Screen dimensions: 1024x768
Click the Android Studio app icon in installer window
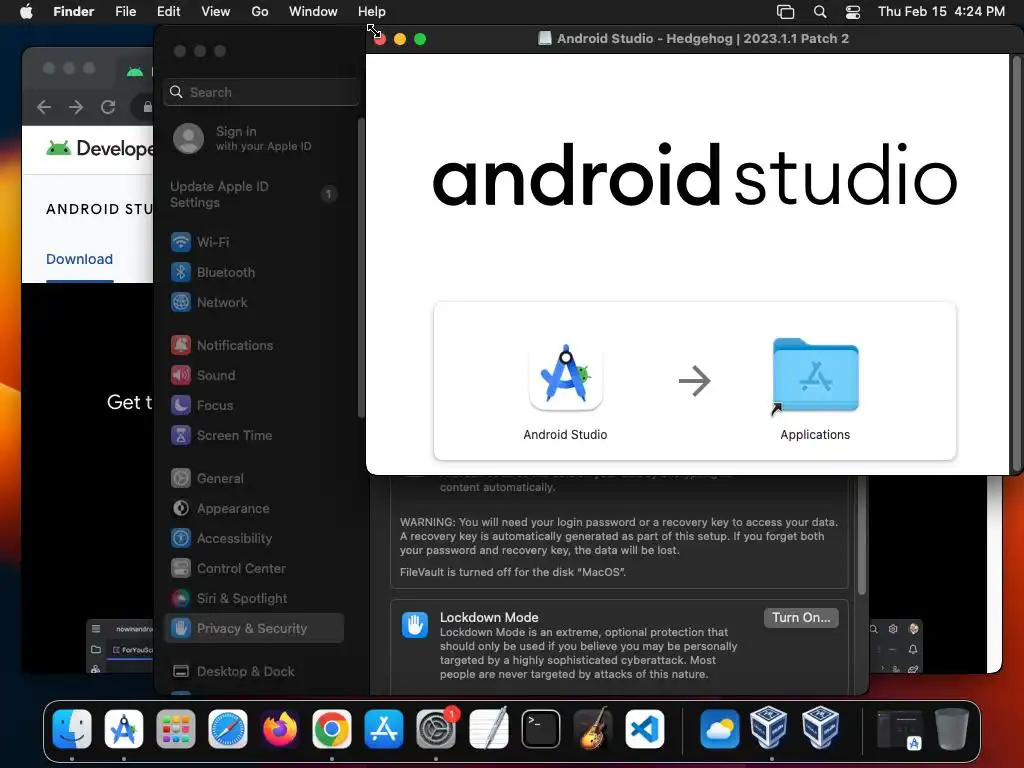click(566, 377)
